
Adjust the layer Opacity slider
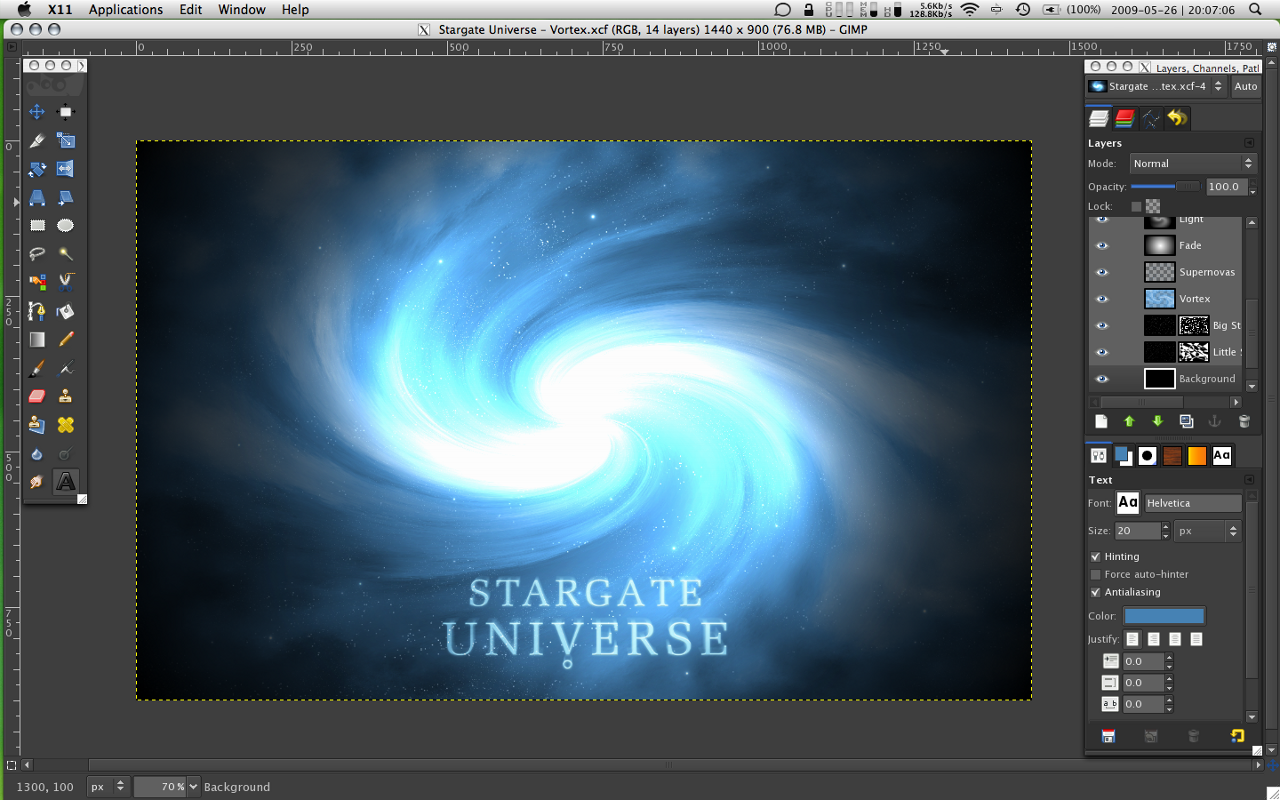tap(1167, 187)
